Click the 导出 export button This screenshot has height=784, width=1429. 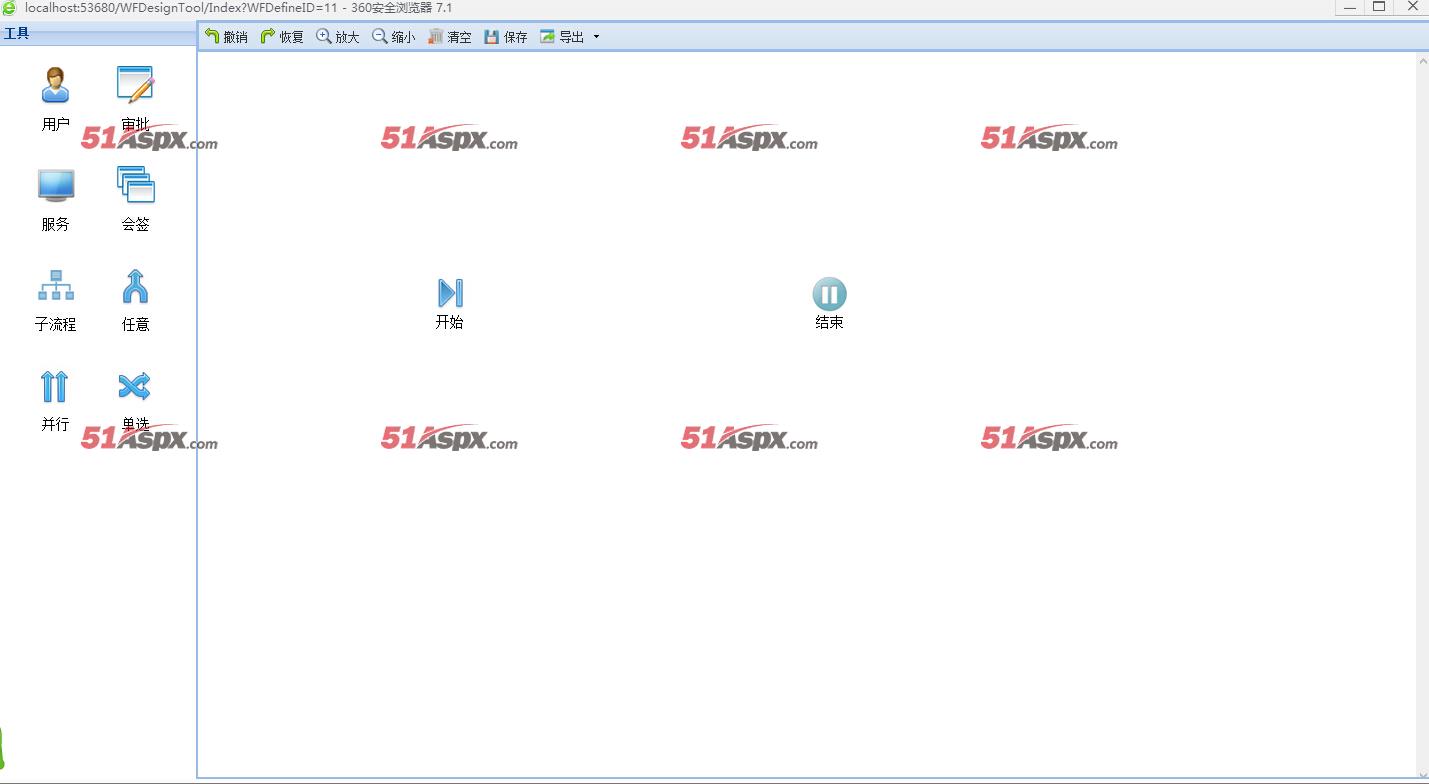pyautogui.click(x=562, y=37)
